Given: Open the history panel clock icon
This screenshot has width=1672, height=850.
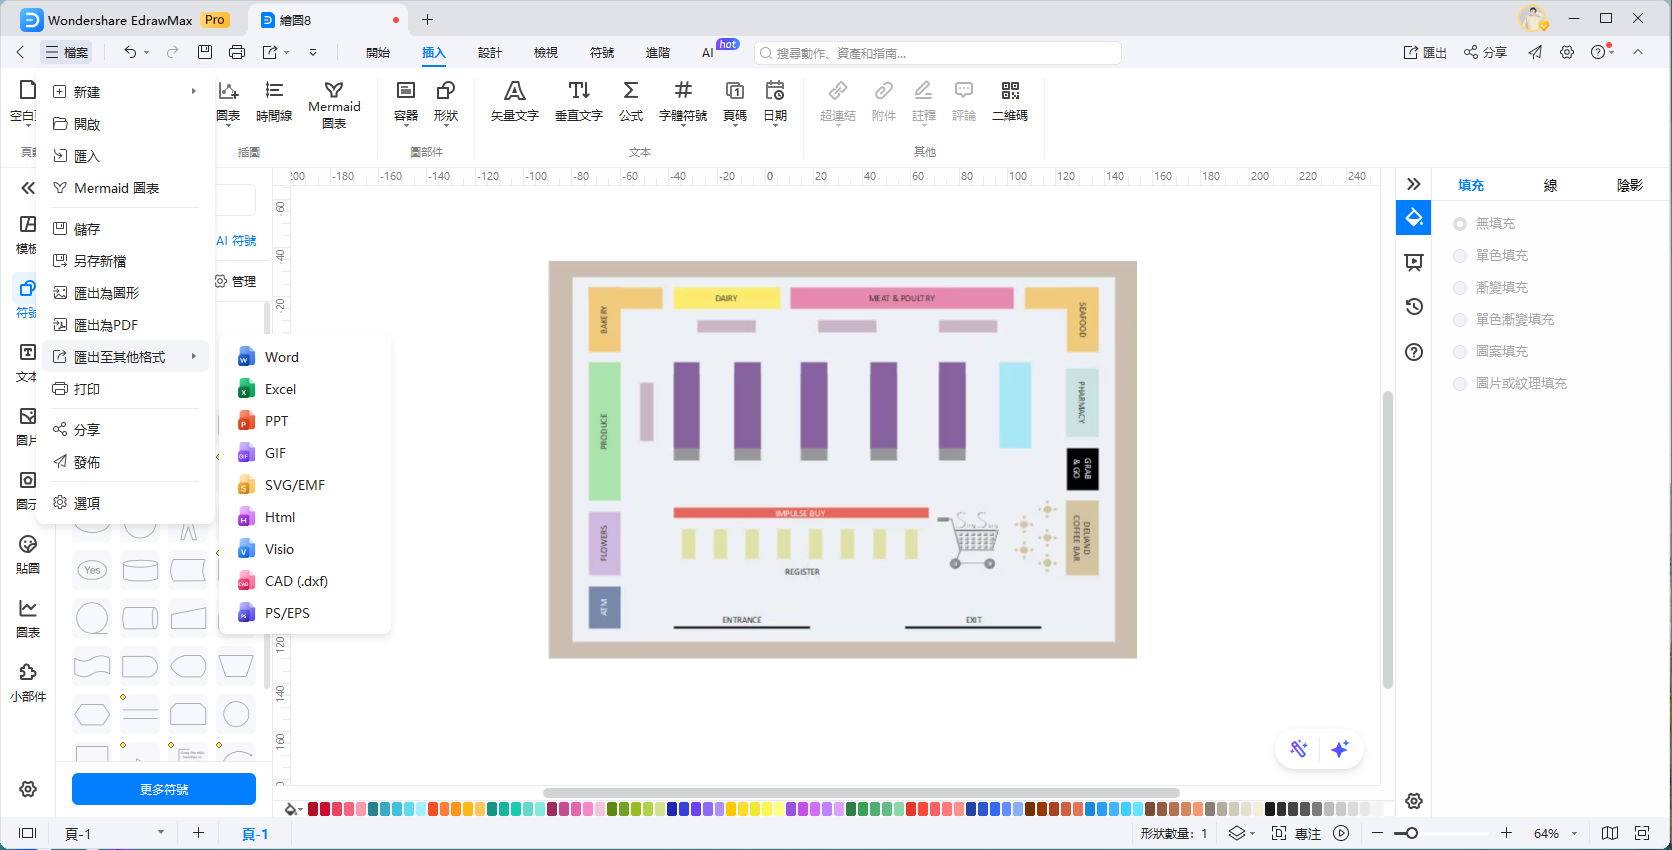Looking at the screenshot, I should (x=1413, y=307).
